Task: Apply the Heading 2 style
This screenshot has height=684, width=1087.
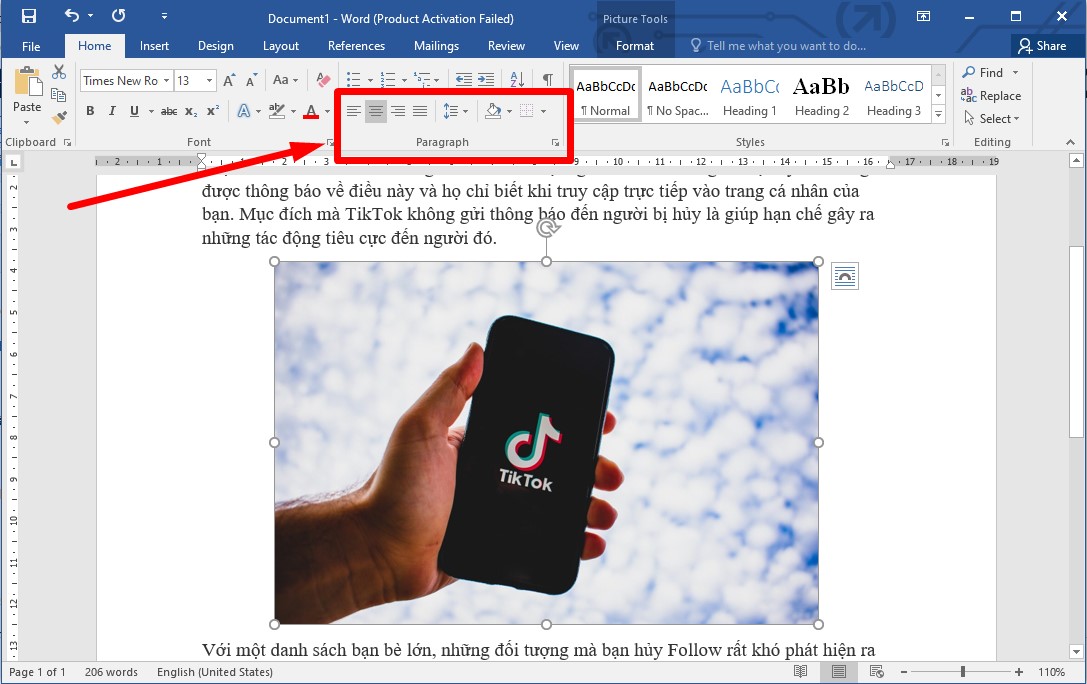Action: click(821, 96)
